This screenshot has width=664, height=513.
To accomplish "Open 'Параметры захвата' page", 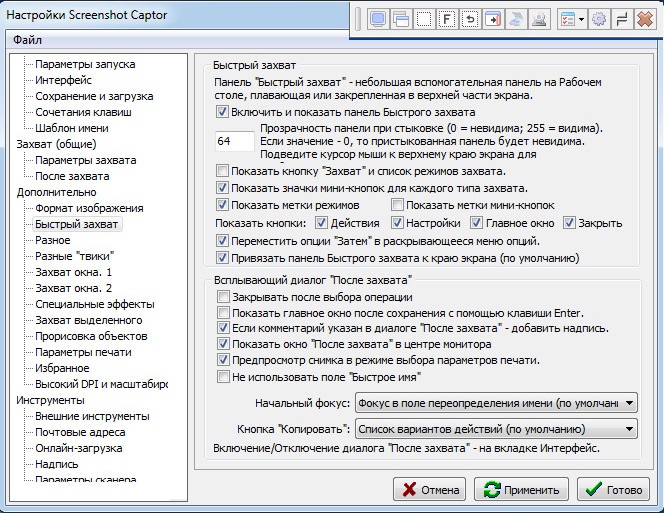I will [86, 160].
